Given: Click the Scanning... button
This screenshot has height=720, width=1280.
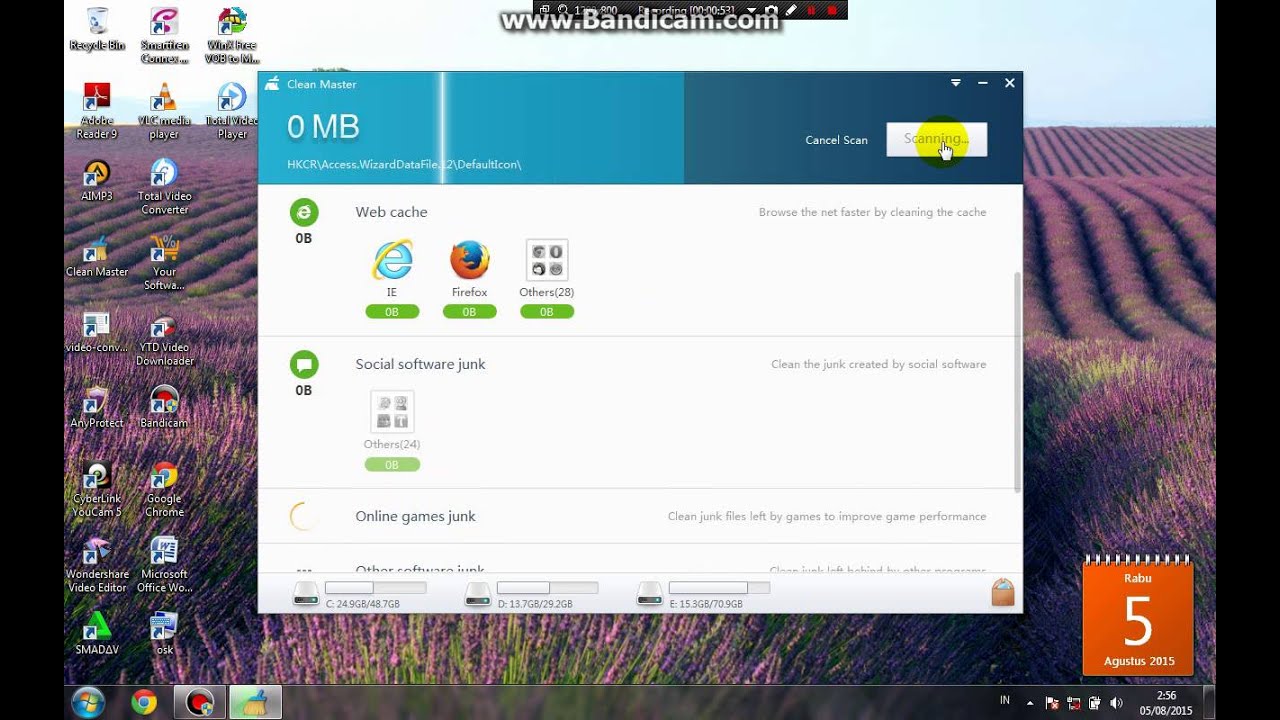Looking at the screenshot, I should (937, 140).
